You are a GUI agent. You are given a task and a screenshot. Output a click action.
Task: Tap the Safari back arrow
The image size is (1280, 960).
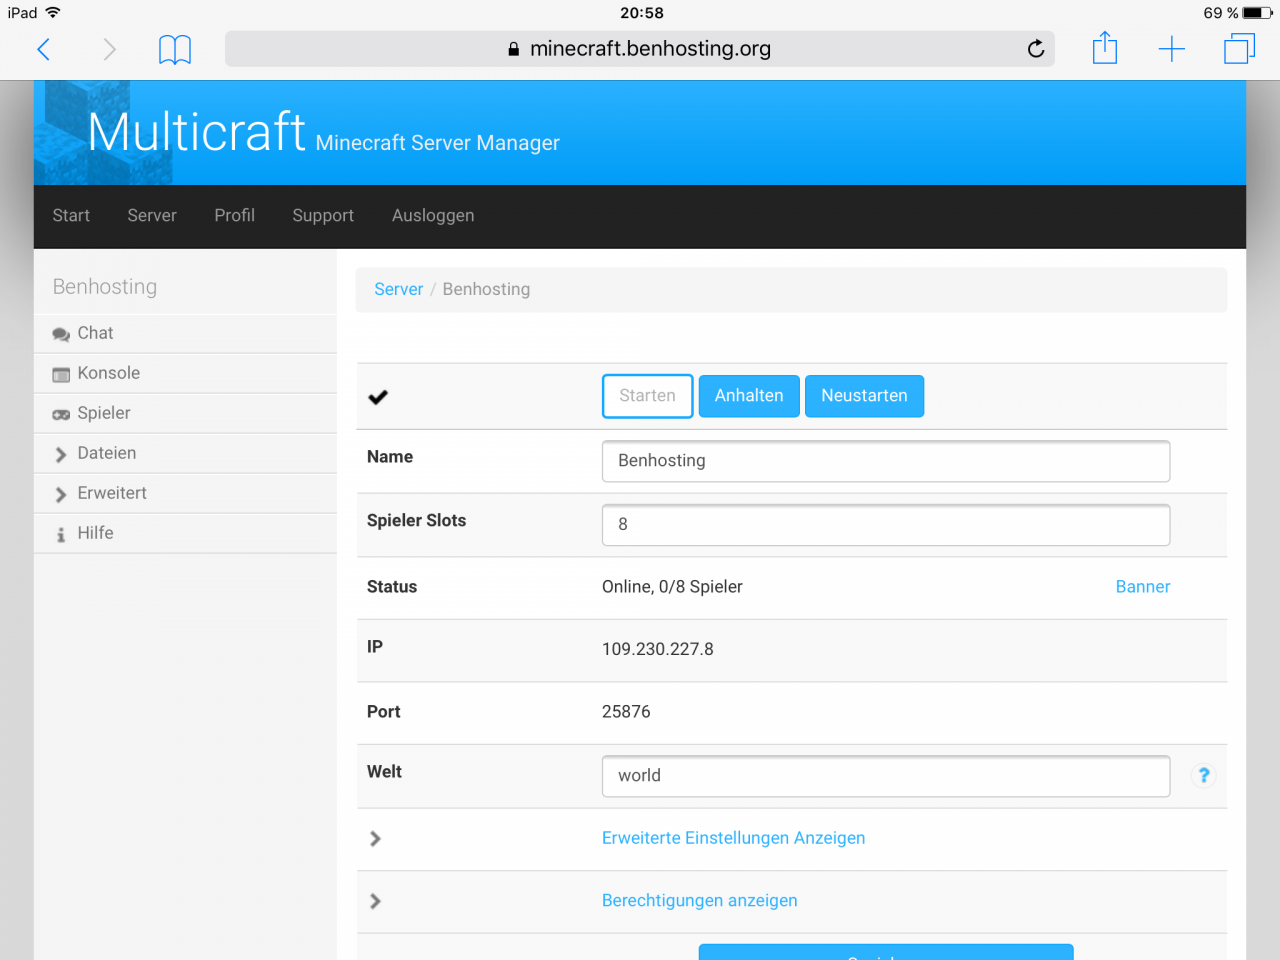[44, 49]
